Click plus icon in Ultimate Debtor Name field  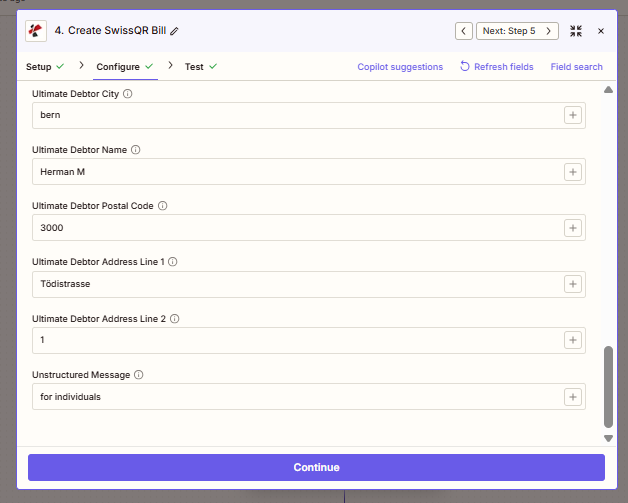pos(573,172)
